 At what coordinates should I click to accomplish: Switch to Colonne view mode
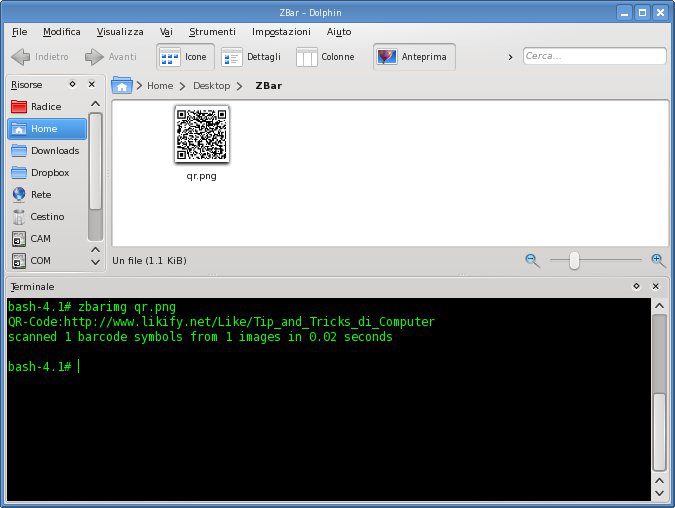tap(325, 57)
